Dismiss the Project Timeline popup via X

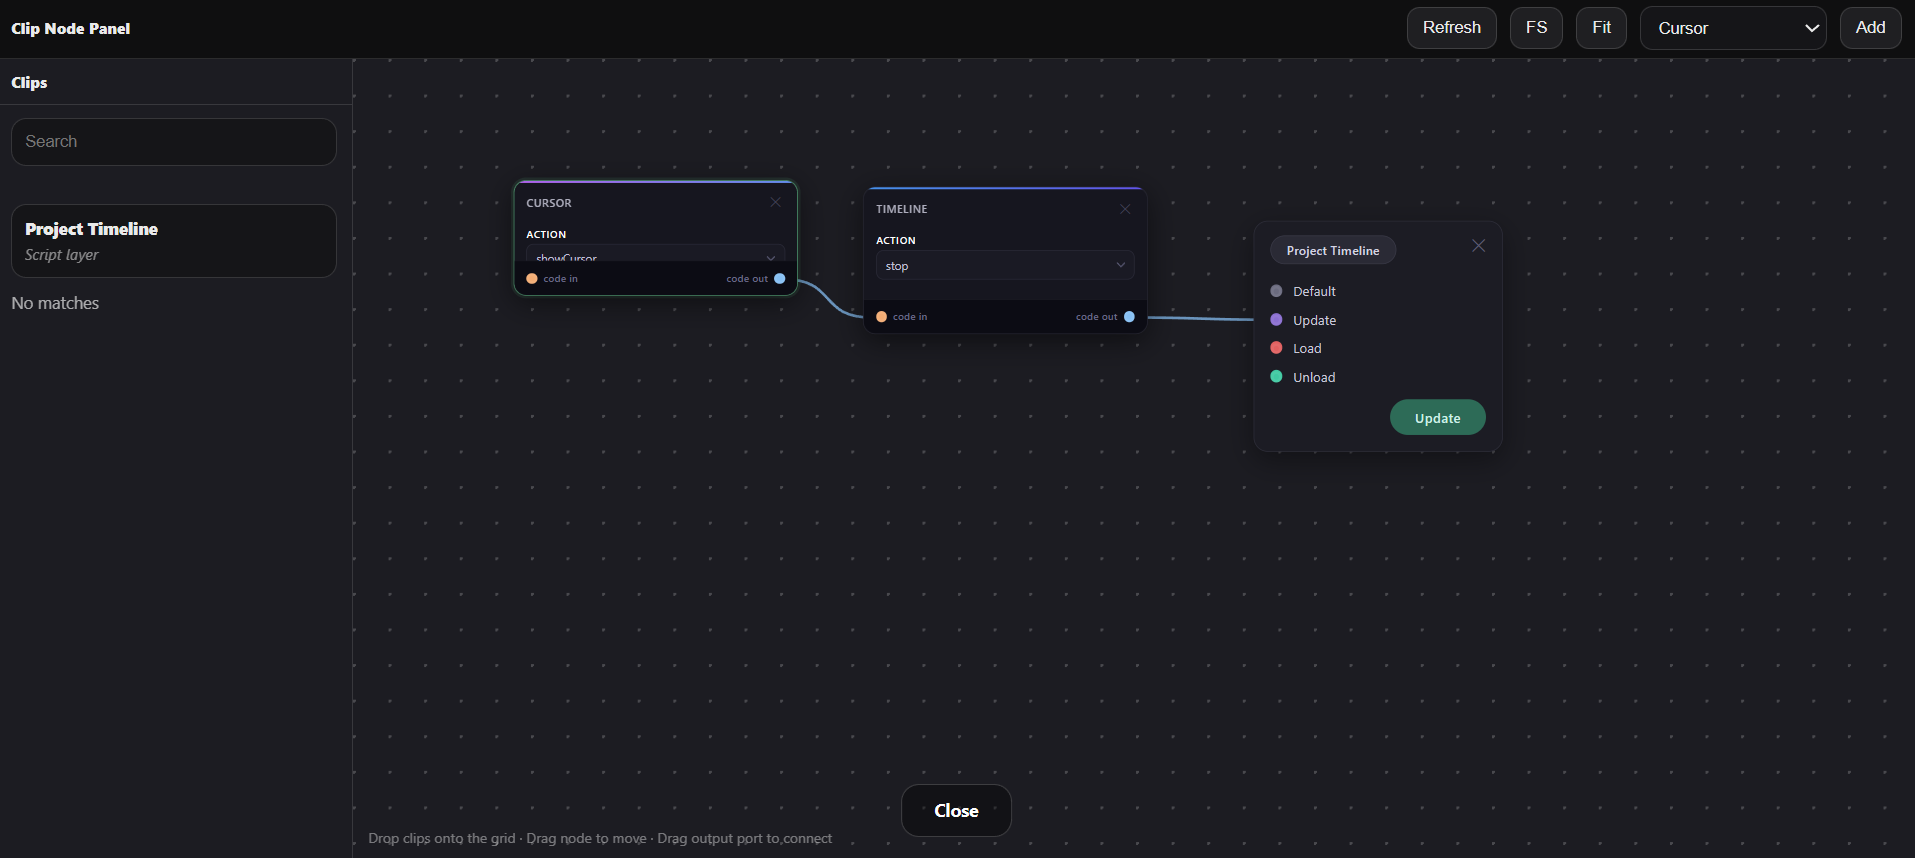[1478, 246]
